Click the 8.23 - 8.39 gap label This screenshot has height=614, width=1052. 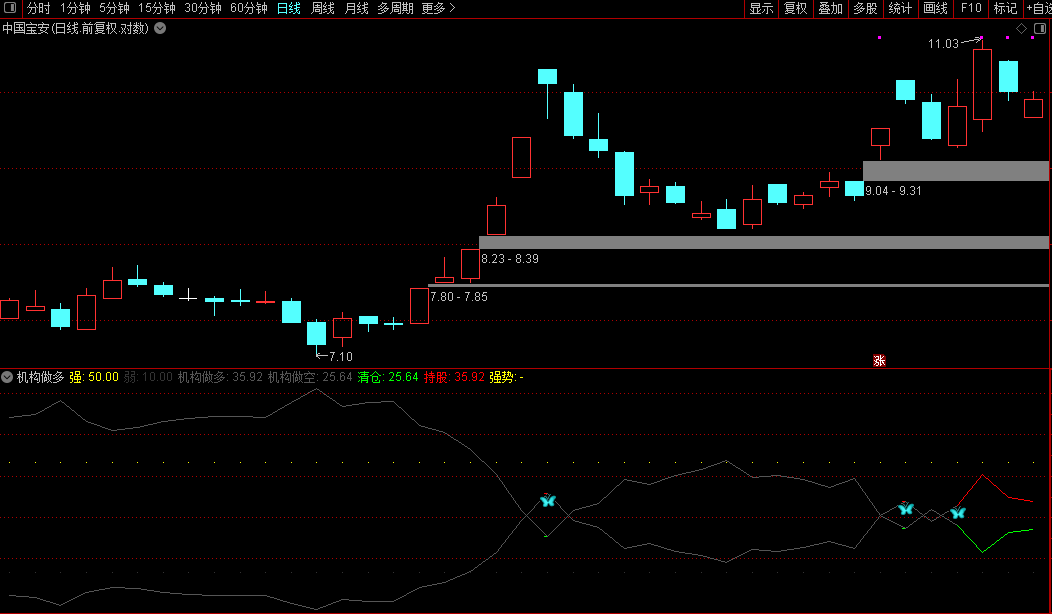tap(510, 259)
